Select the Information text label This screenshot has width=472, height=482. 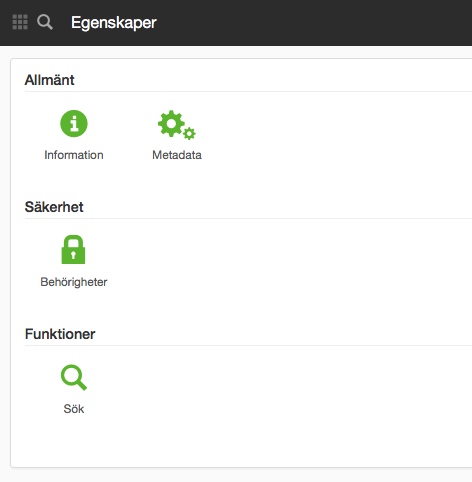click(x=74, y=155)
